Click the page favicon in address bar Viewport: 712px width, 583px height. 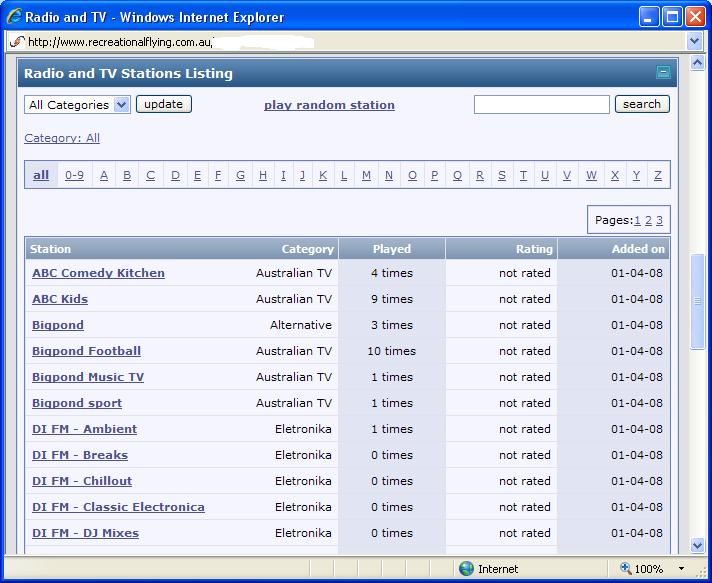click(x=16, y=42)
